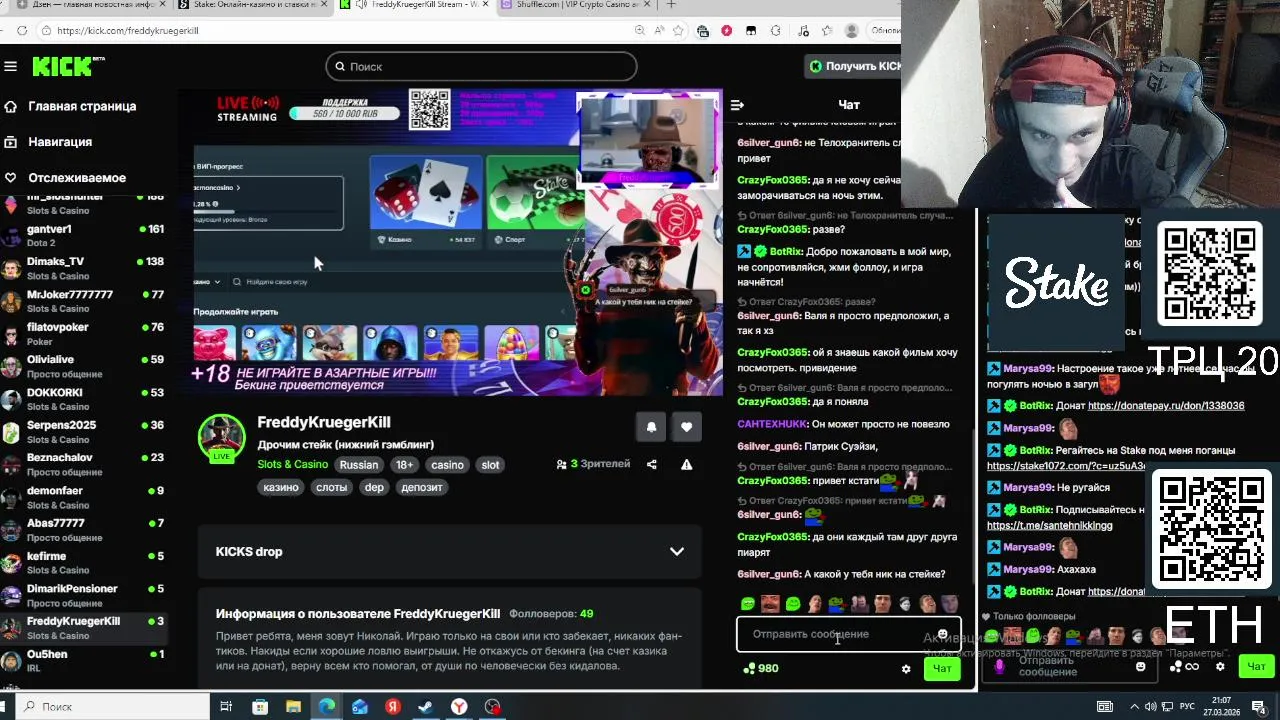Image resolution: width=1280 pixels, height=720 pixels.
Task: Toggle notification bell for FreddyKruegerKill
Action: (x=651, y=427)
